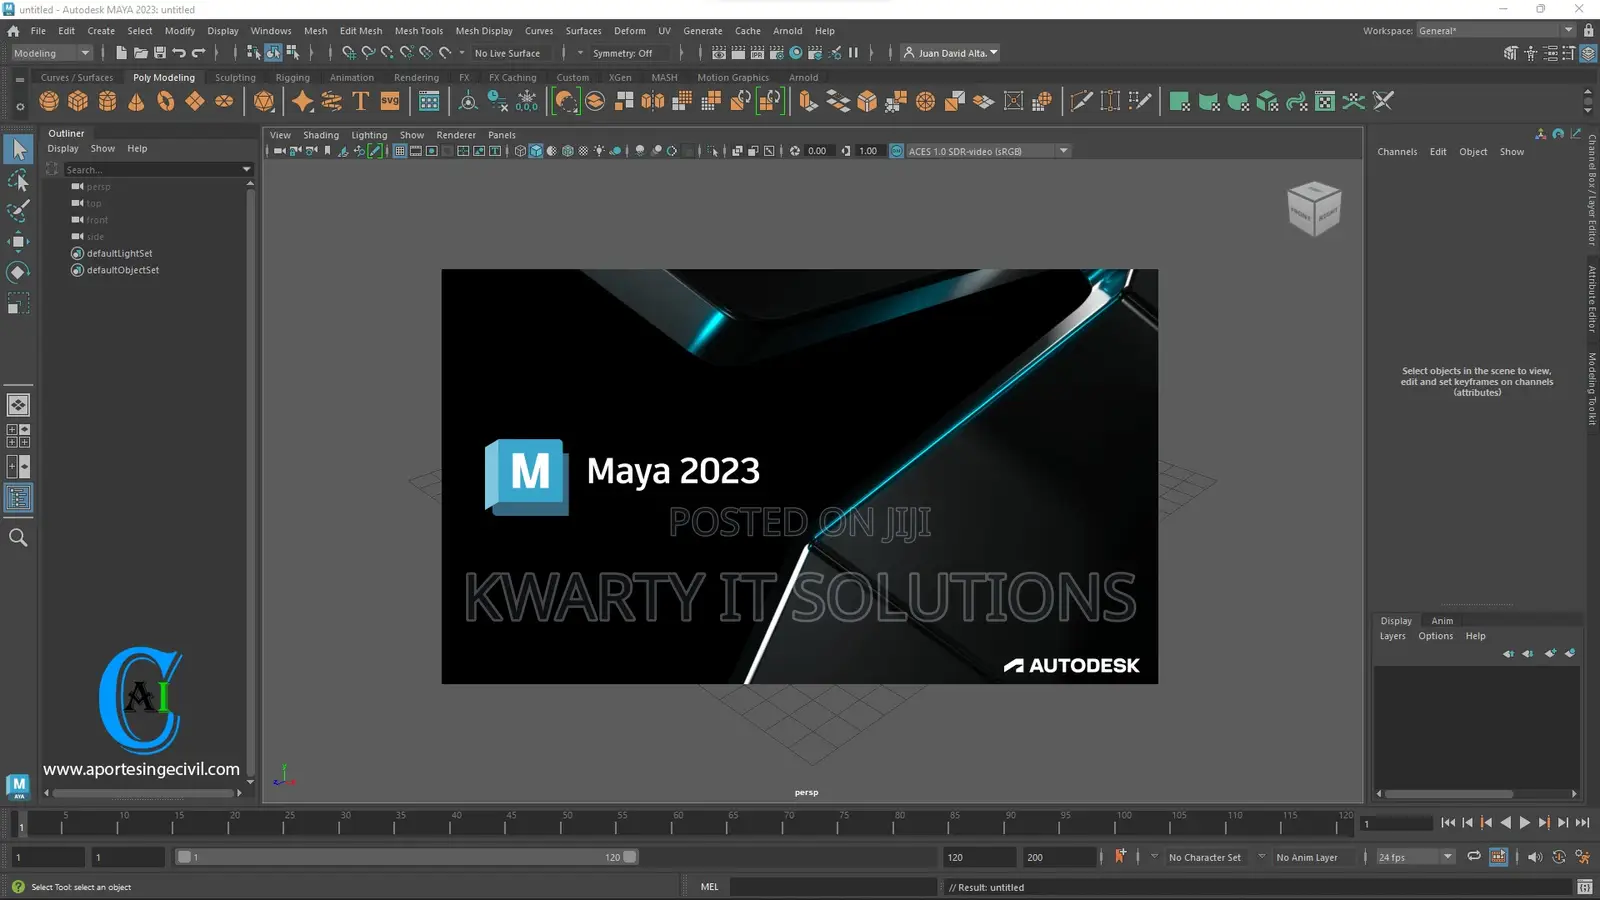1600x900 pixels.
Task: Toggle the Outliner panel button in left sidebar
Action: tap(18, 498)
